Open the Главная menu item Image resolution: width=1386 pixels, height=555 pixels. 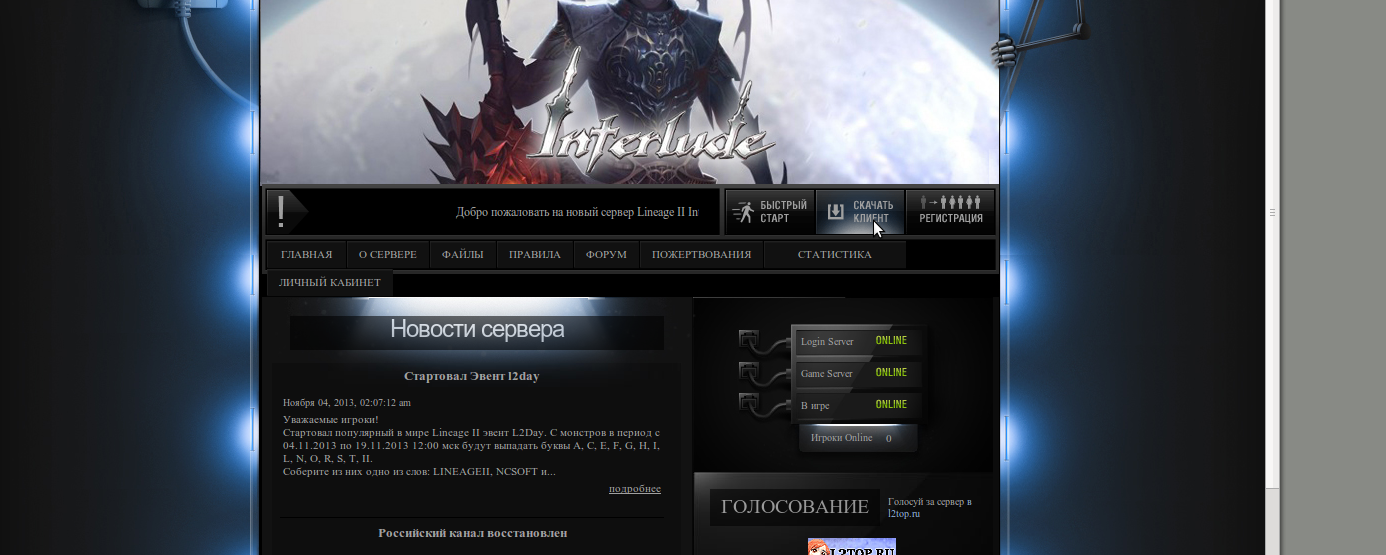coord(306,254)
